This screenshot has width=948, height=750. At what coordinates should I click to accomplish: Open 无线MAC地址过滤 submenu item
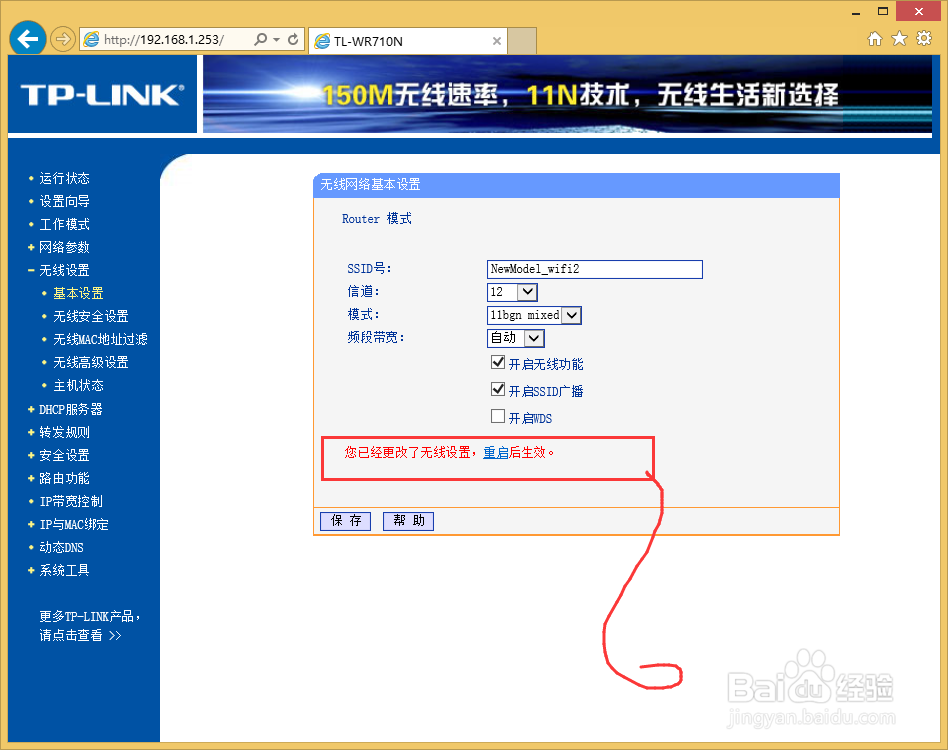click(x=100, y=339)
